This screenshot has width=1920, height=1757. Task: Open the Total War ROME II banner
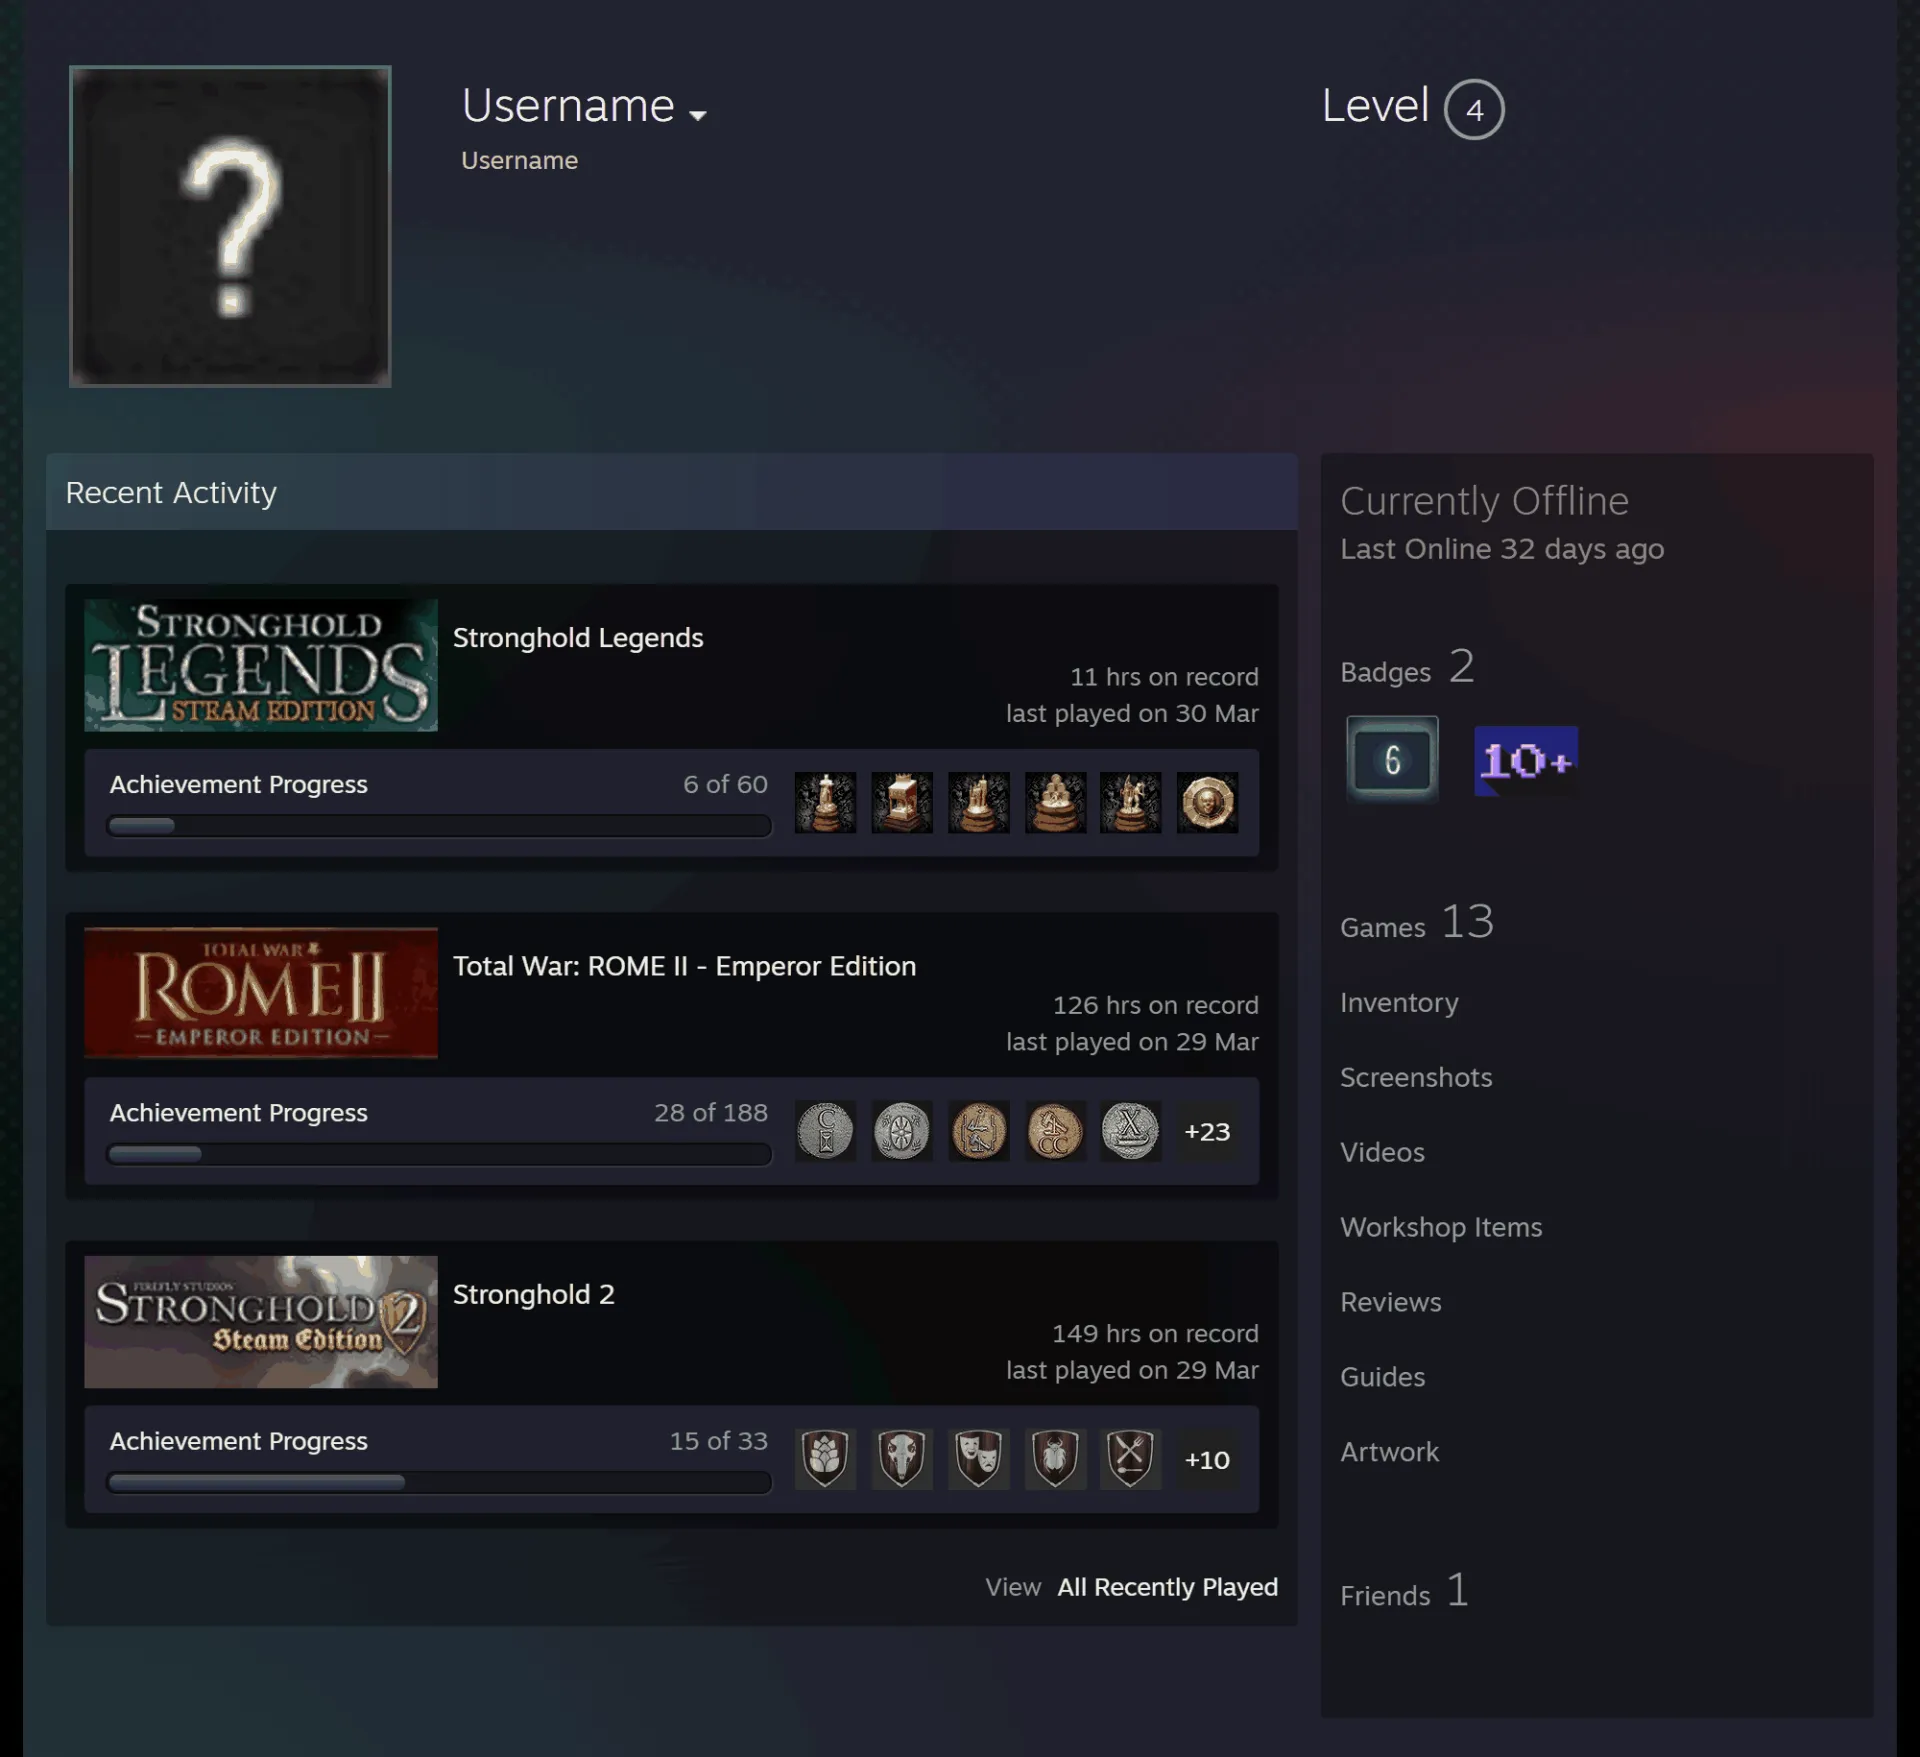tap(261, 993)
